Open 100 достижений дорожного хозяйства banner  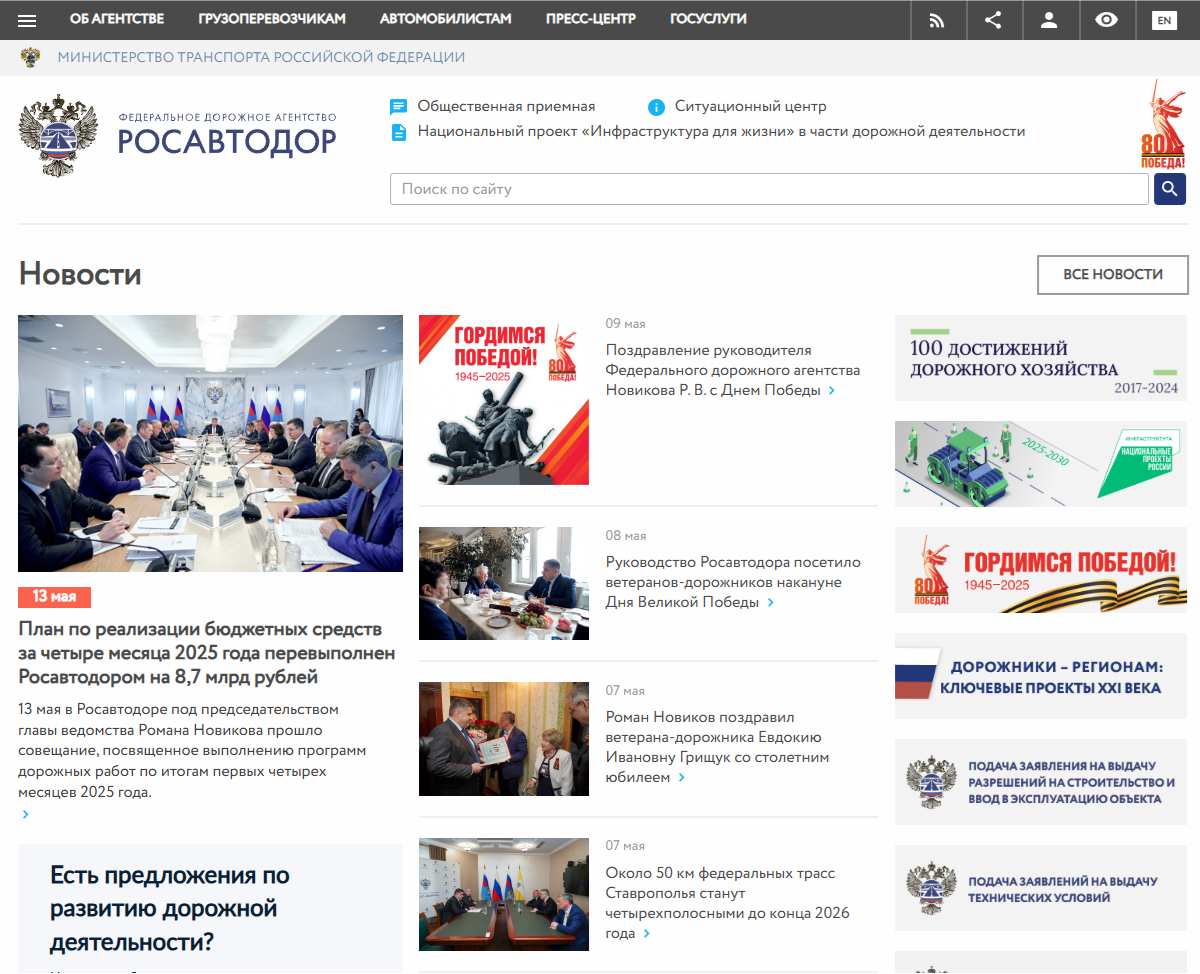1041,358
